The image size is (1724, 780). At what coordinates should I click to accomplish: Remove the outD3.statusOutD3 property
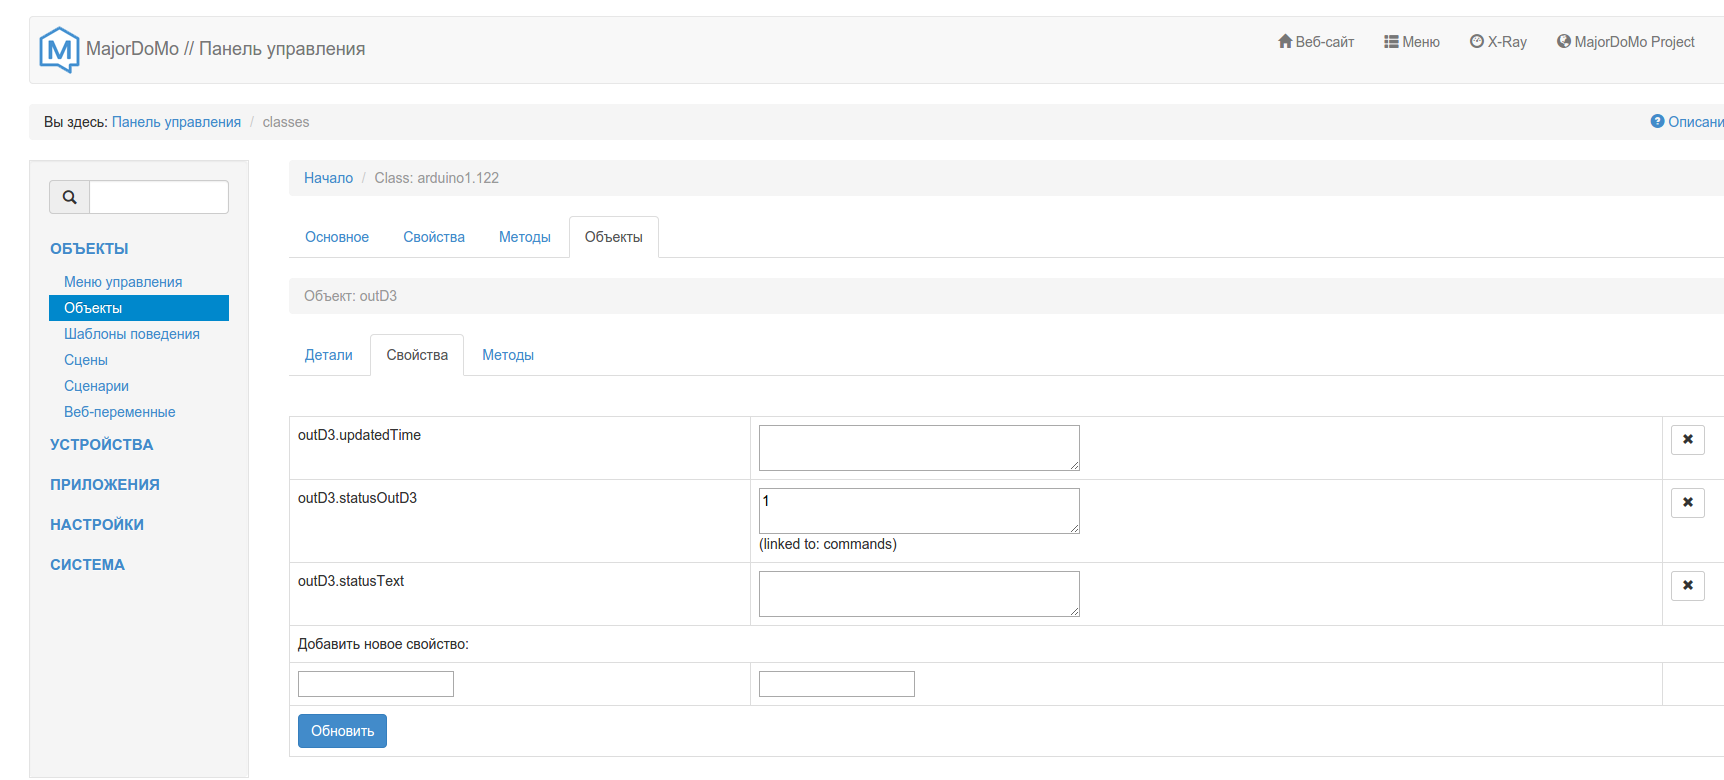pyautogui.click(x=1687, y=503)
